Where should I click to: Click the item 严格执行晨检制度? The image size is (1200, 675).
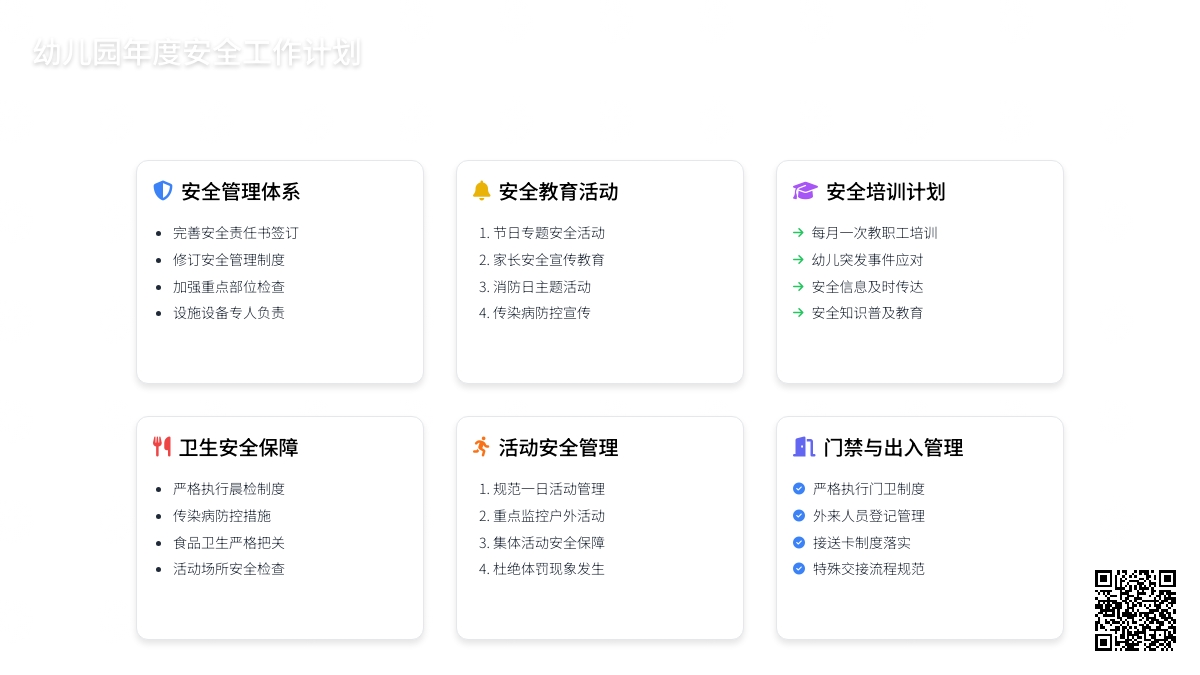coord(229,489)
